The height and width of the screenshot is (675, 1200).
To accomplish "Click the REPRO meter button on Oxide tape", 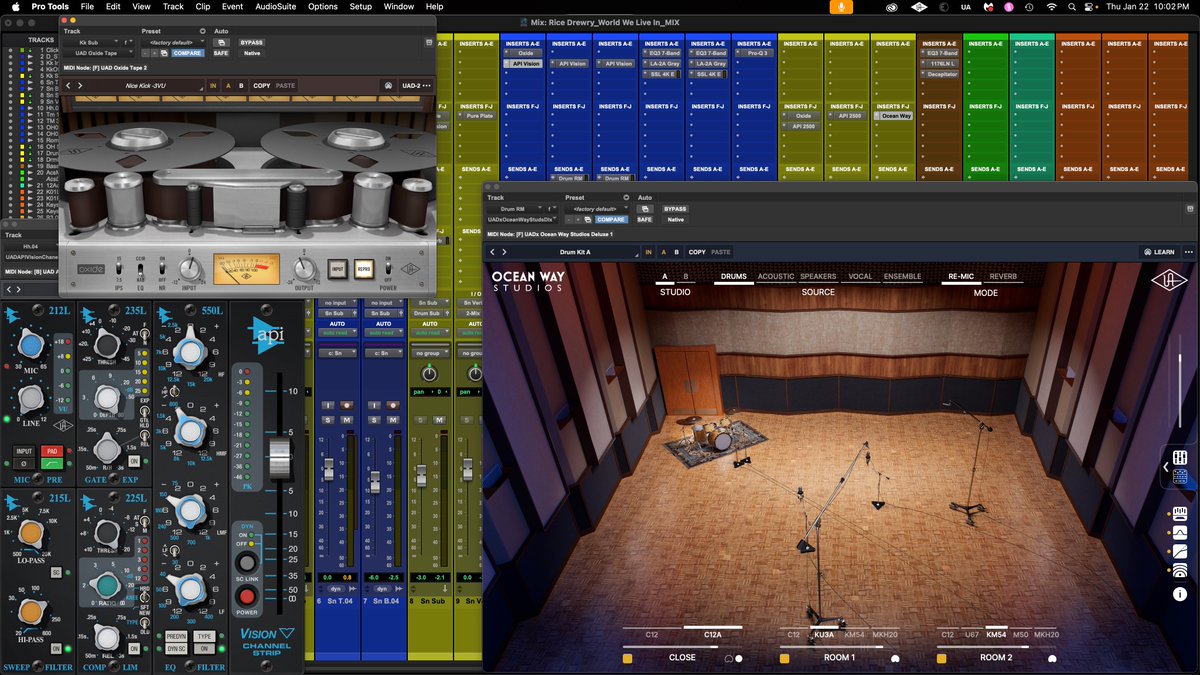I will [x=364, y=269].
